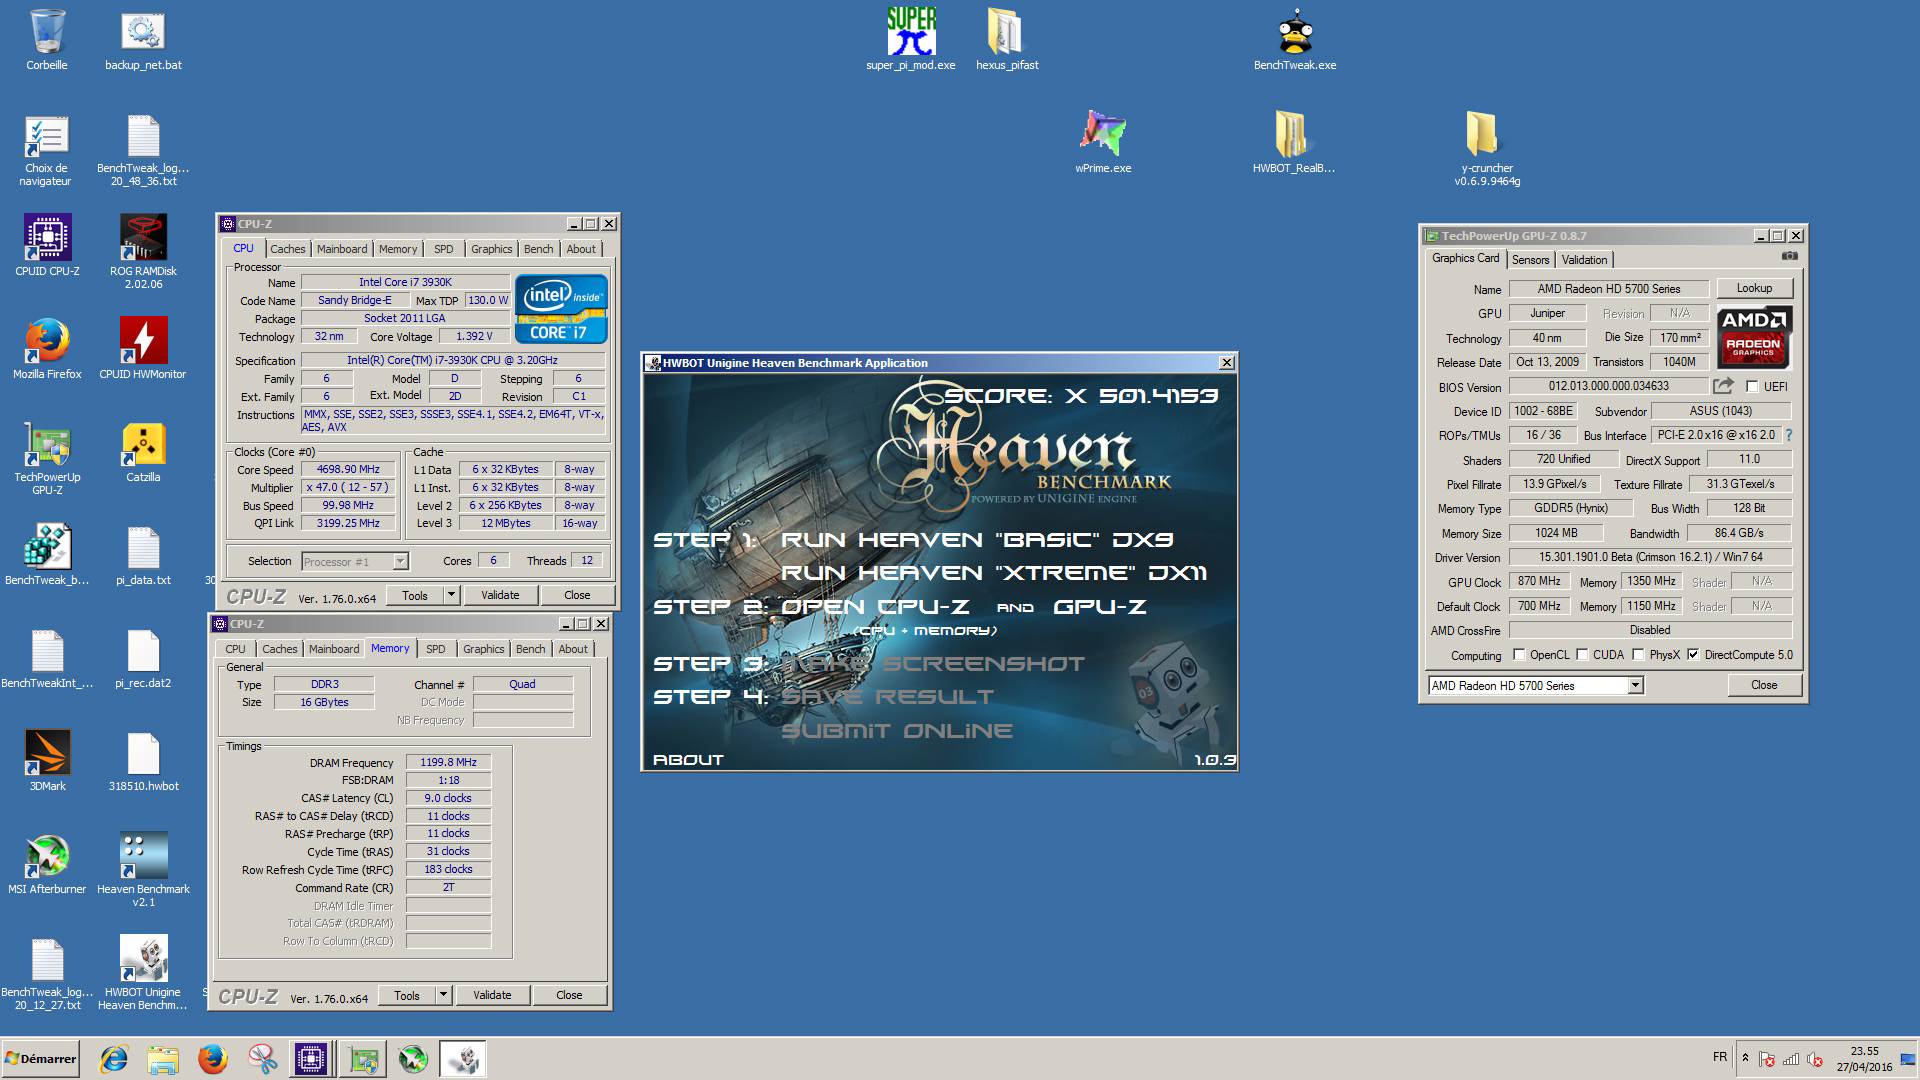Click RUN HEAVEN "XTREME" DX11 step
This screenshot has width=1920, height=1080.
pos(994,573)
